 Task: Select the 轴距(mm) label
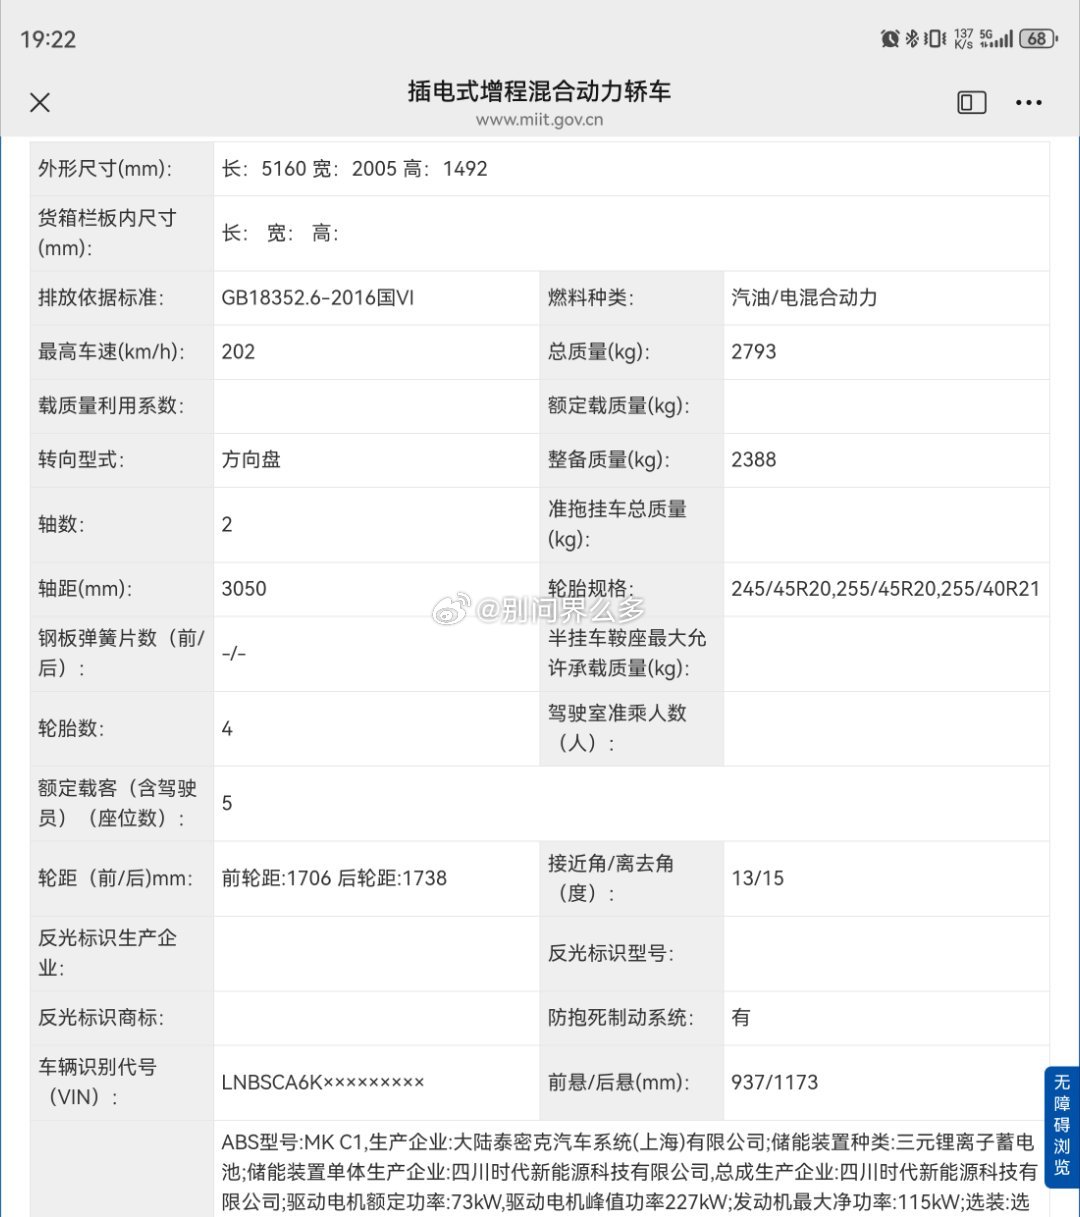85,588
